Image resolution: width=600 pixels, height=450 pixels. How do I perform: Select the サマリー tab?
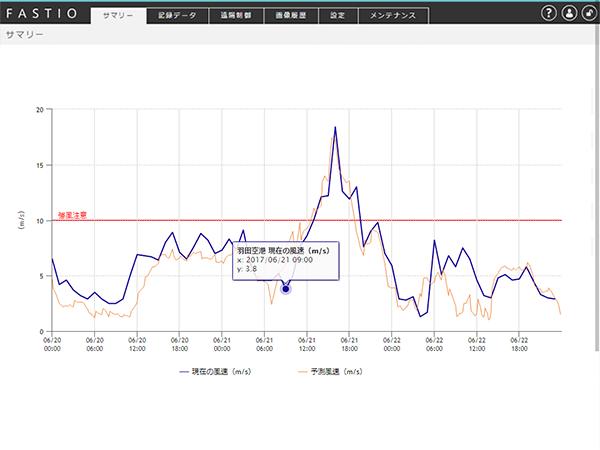pyautogui.click(x=118, y=16)
